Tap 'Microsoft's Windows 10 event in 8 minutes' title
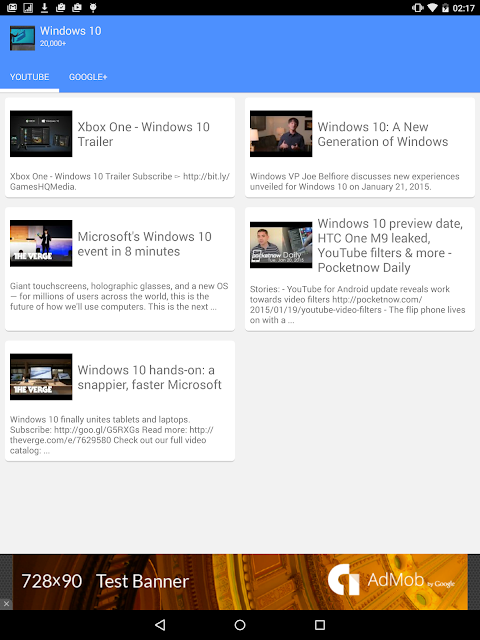This screenshot has width=480, height=640. [x=144, y=244]
